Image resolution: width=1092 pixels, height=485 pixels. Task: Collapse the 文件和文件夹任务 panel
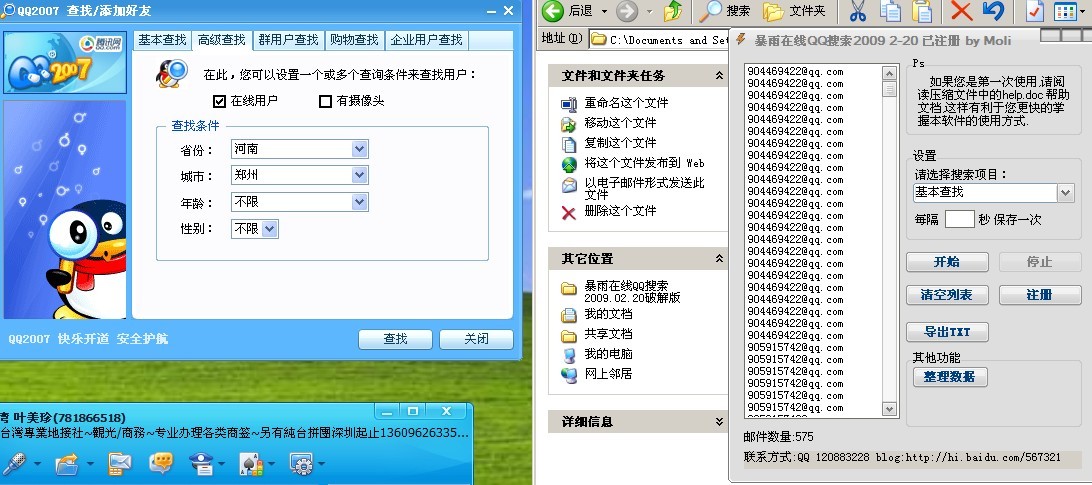coord(719,75)
